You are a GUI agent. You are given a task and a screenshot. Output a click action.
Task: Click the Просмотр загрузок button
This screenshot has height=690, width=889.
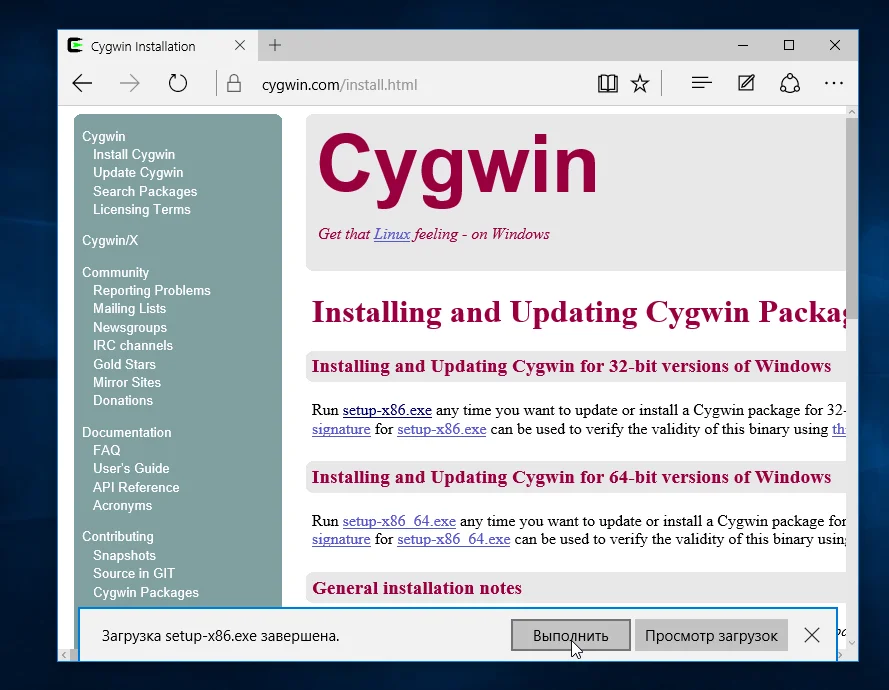[x=711, y=636]
